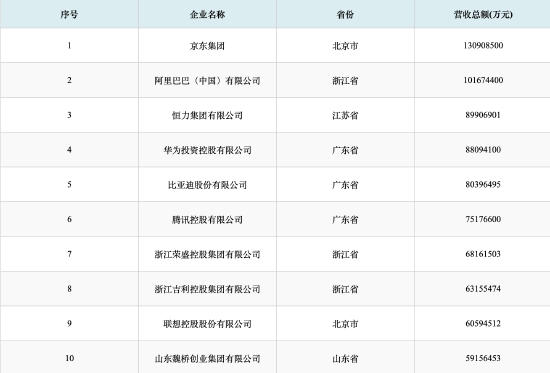Select 华为投资控股有限公司 cell

(207, 150)
